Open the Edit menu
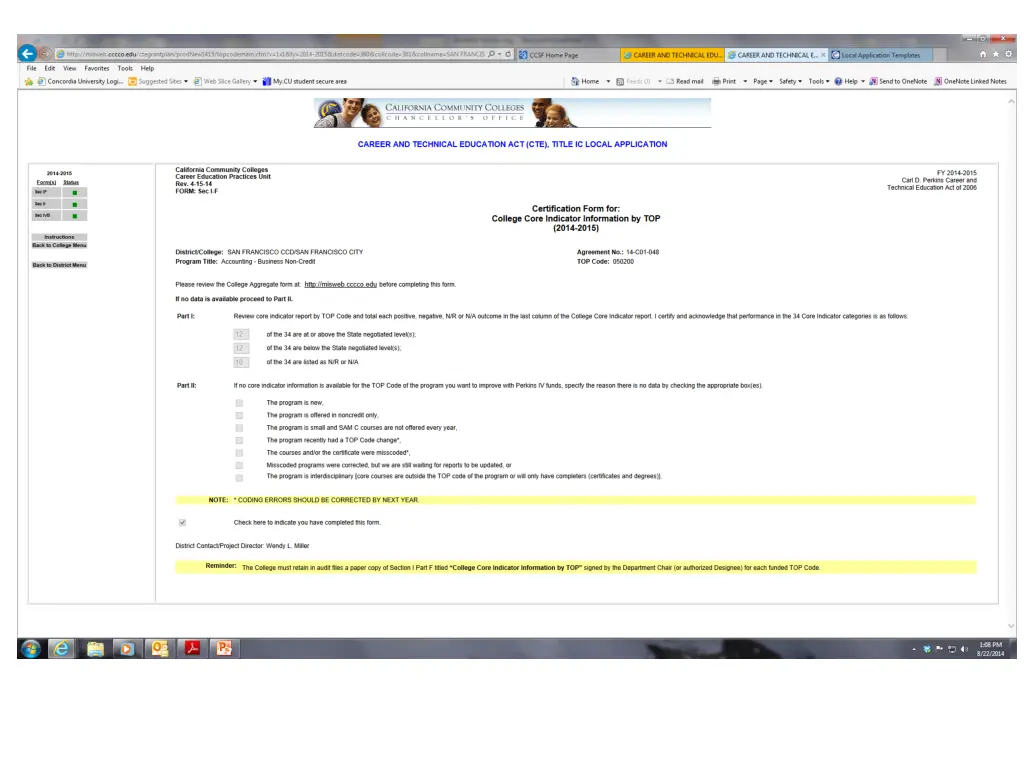Viewport: 1024px width, 768px height. click(x=50, y=68)
